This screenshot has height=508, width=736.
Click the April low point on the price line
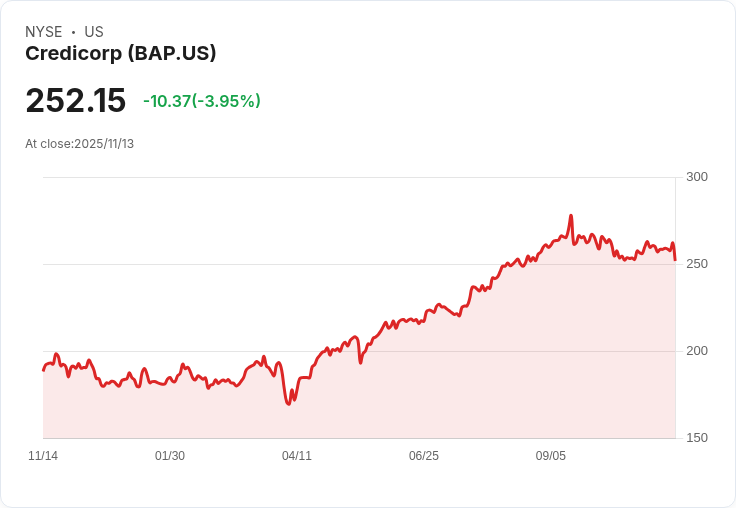coord(288,404)
